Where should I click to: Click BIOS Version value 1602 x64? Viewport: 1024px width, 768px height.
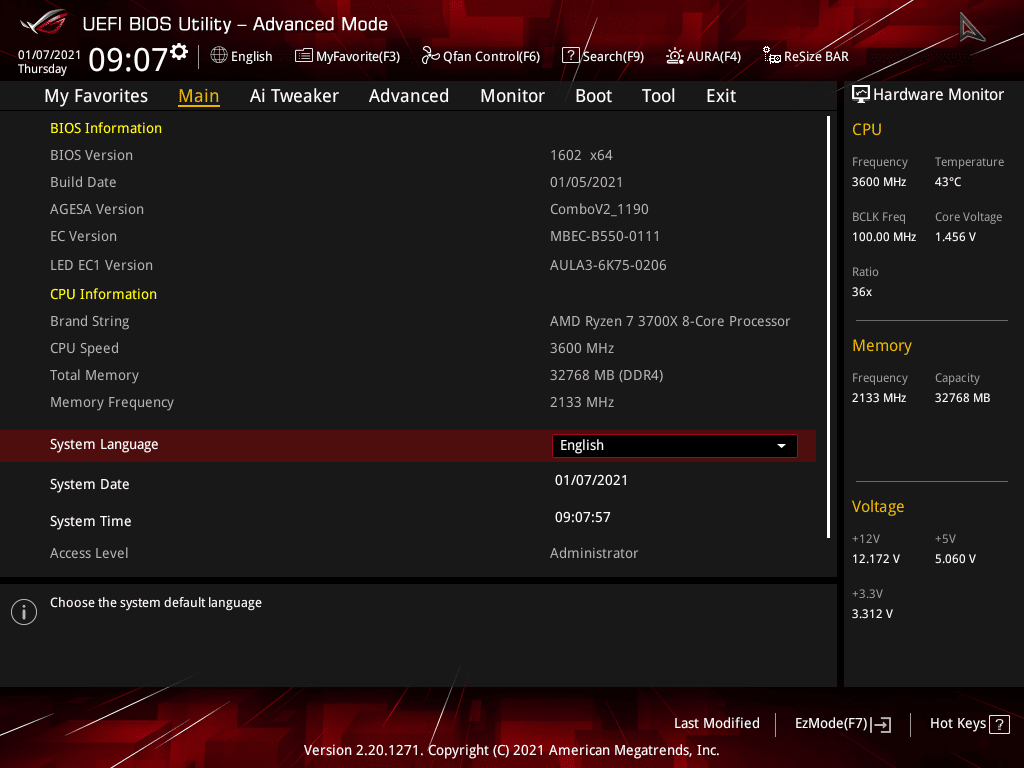(581, 155)
